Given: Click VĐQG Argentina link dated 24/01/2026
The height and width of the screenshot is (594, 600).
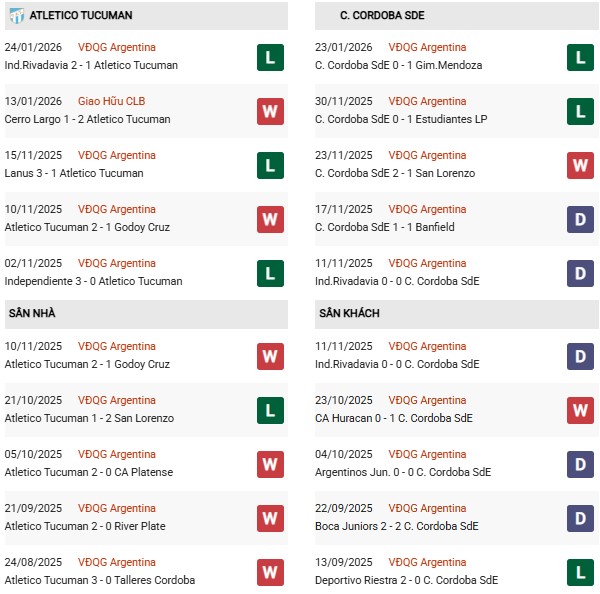Looking at the screenshot, I should 117,47.
